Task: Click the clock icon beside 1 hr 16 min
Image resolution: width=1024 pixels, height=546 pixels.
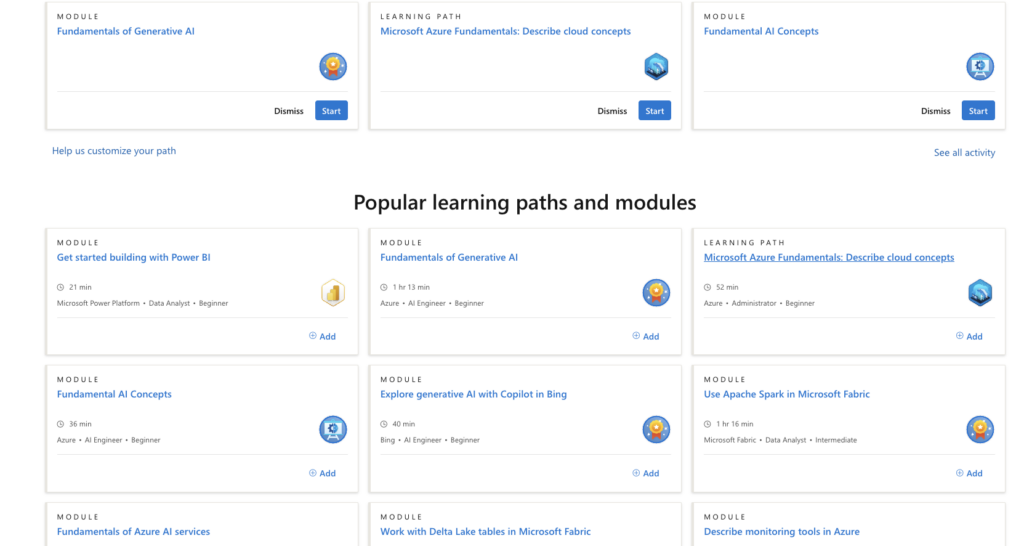Action: pos(707,425)
